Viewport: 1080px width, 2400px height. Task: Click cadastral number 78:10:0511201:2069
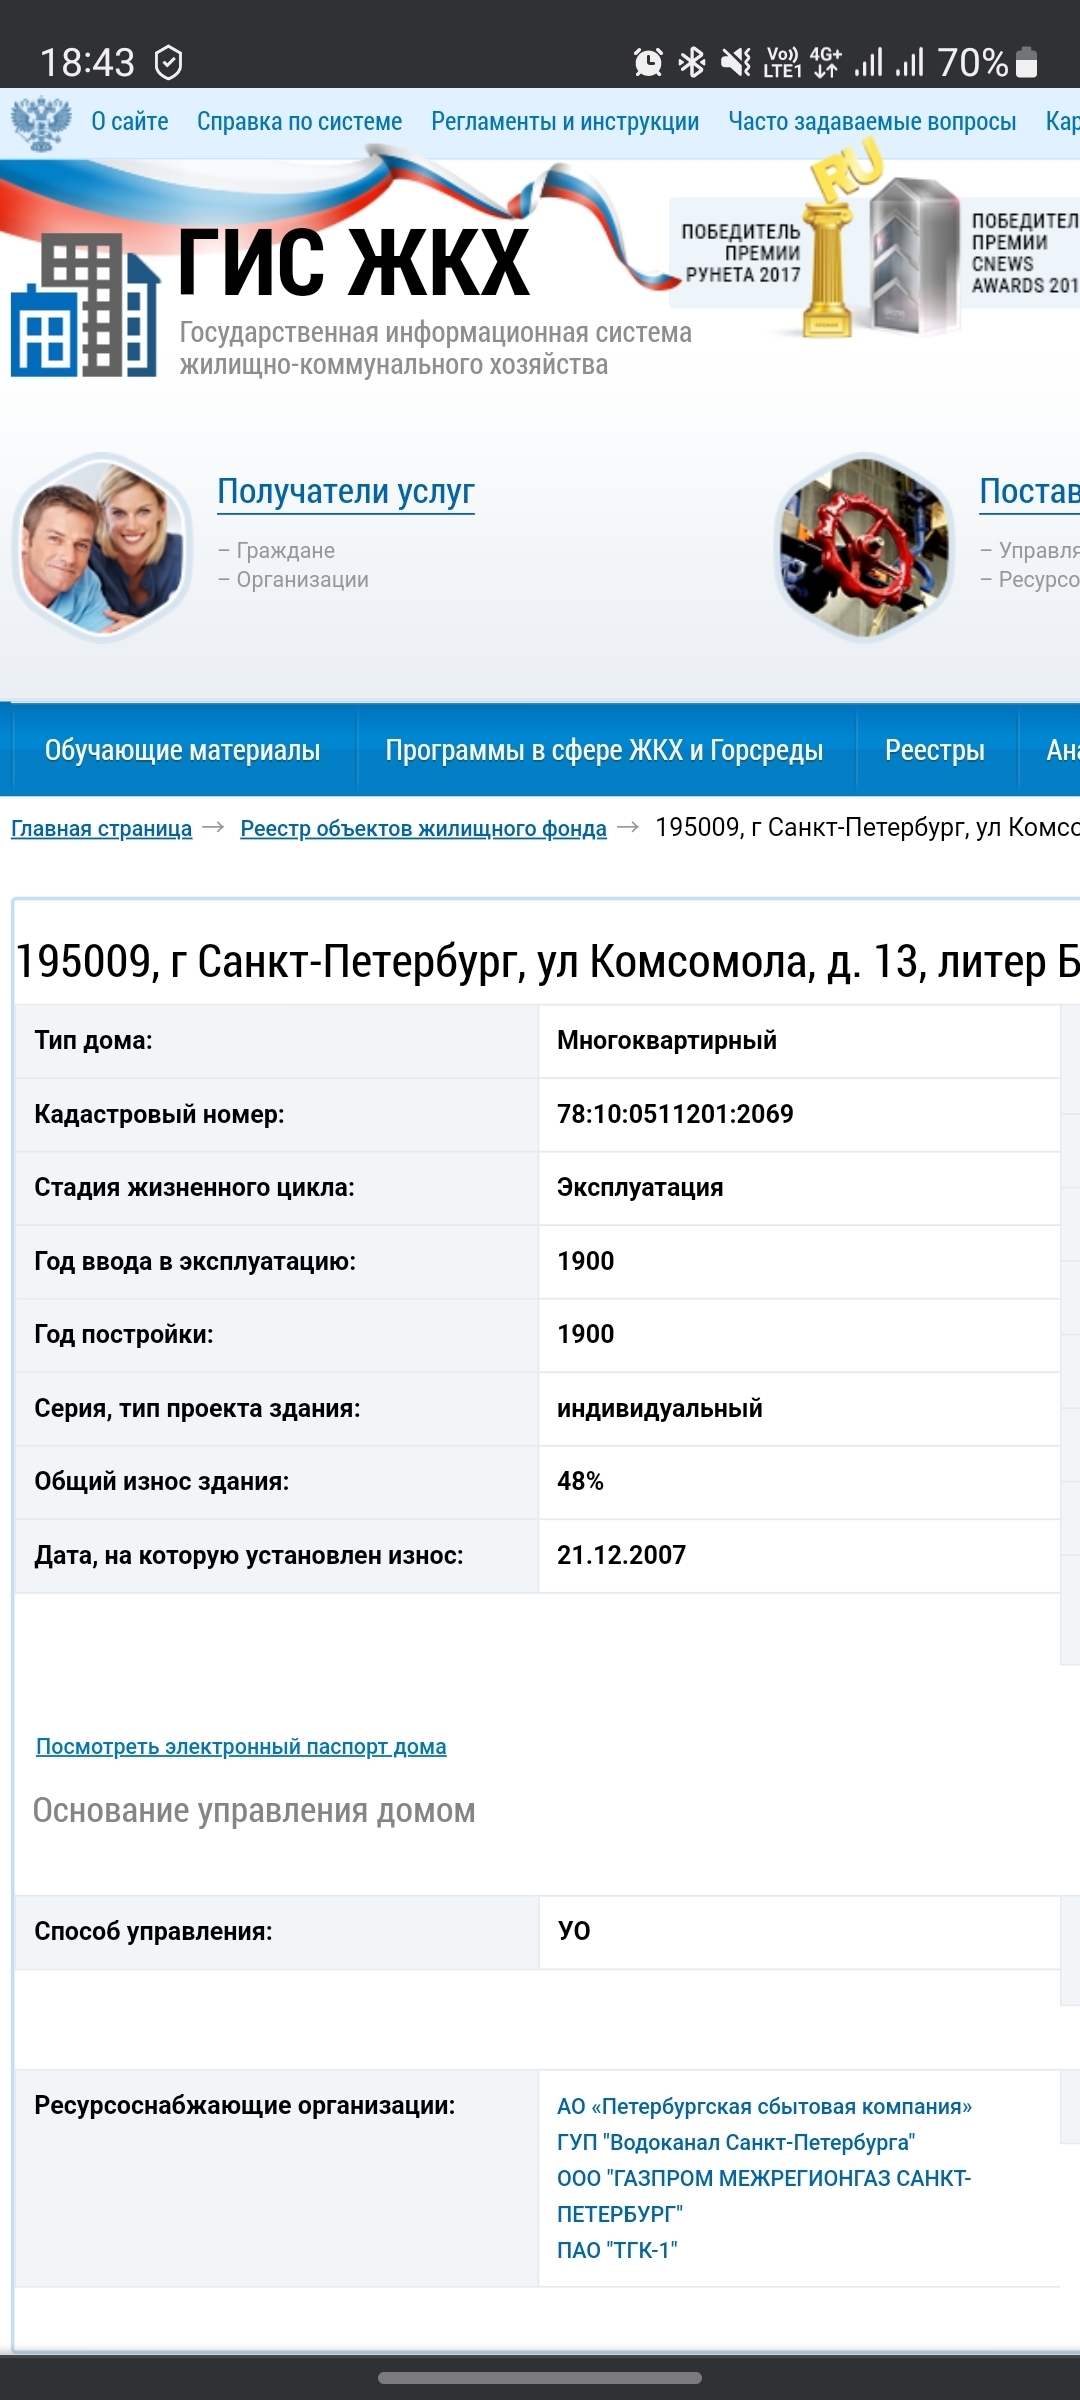click(x=675, y=1114)
